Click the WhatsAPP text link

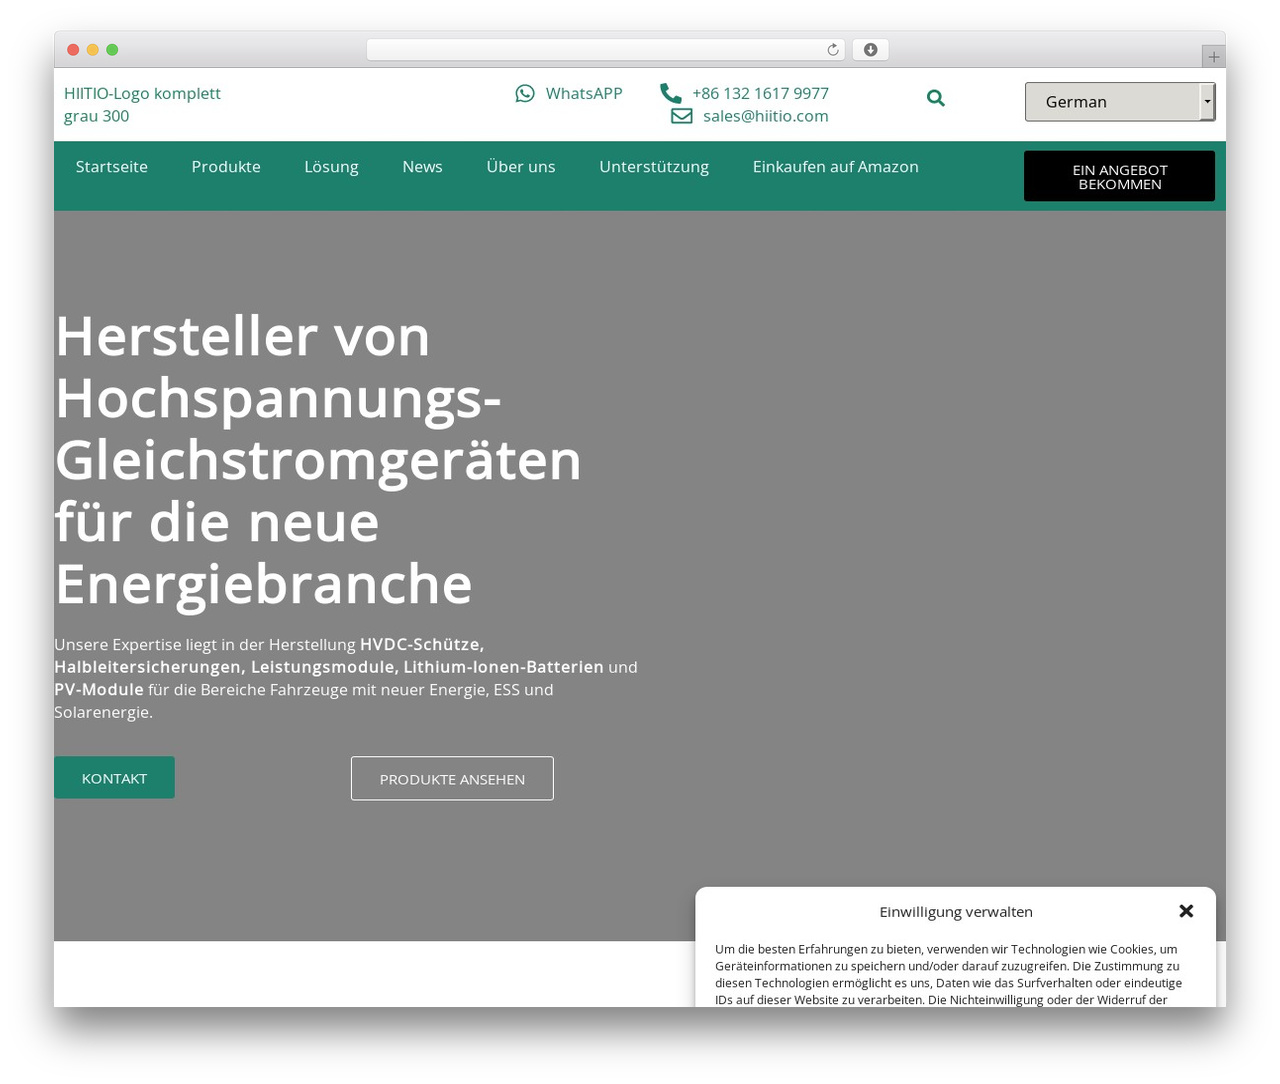[x=584, y=93]
